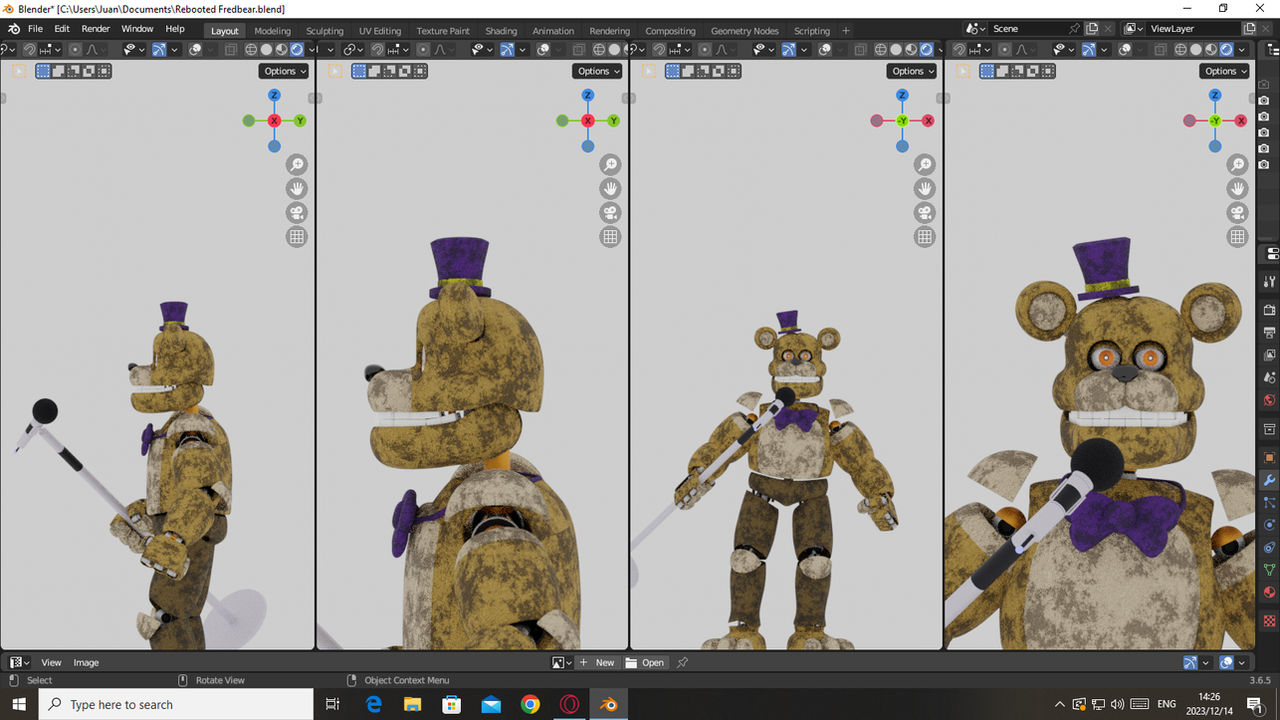Switch to the Sculpting workspace tab
1280x720 pixels.
point(324,31)
